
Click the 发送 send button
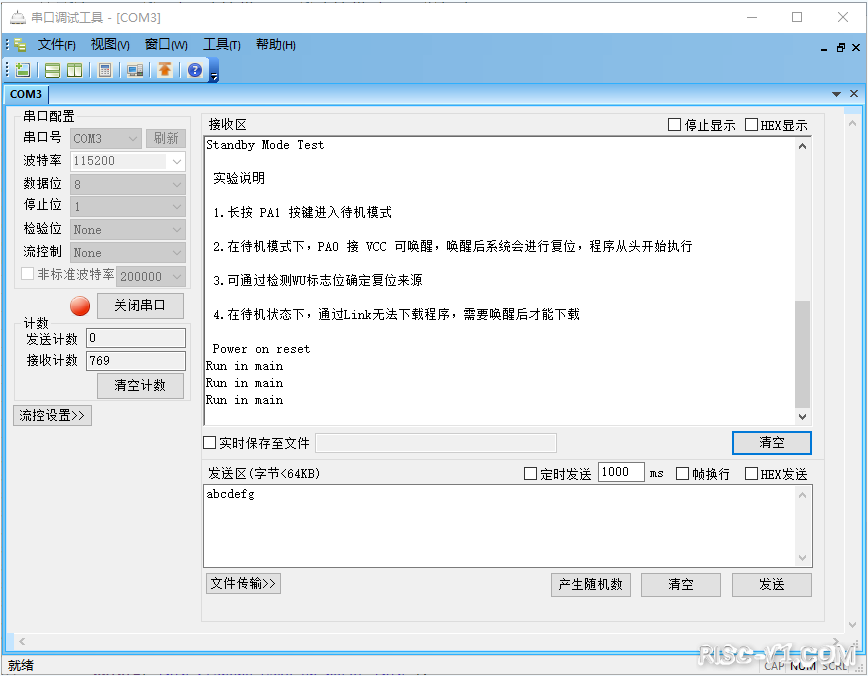click(772, 585)
